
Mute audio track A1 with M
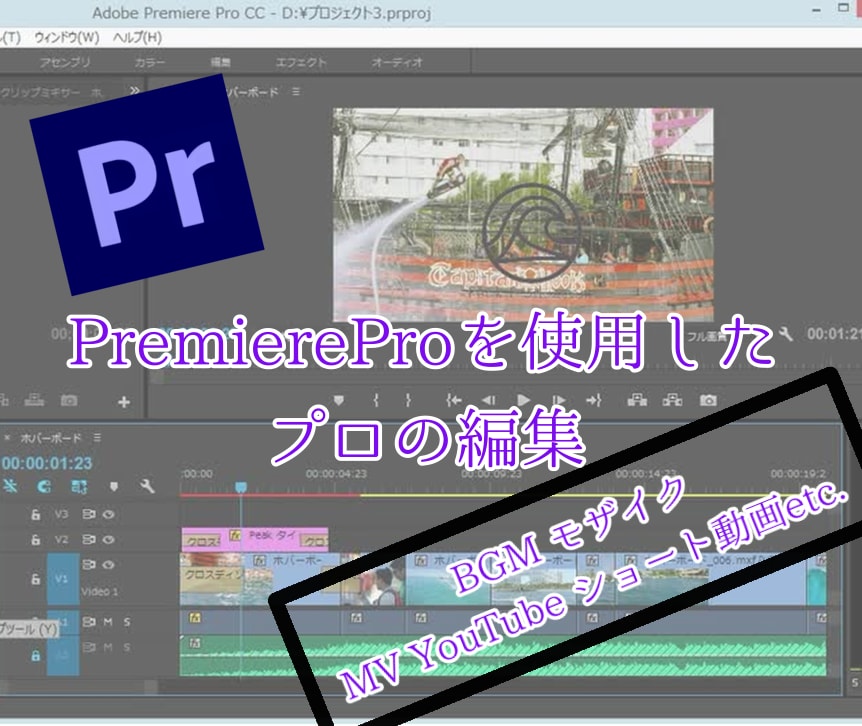click(x=108, y=622)
